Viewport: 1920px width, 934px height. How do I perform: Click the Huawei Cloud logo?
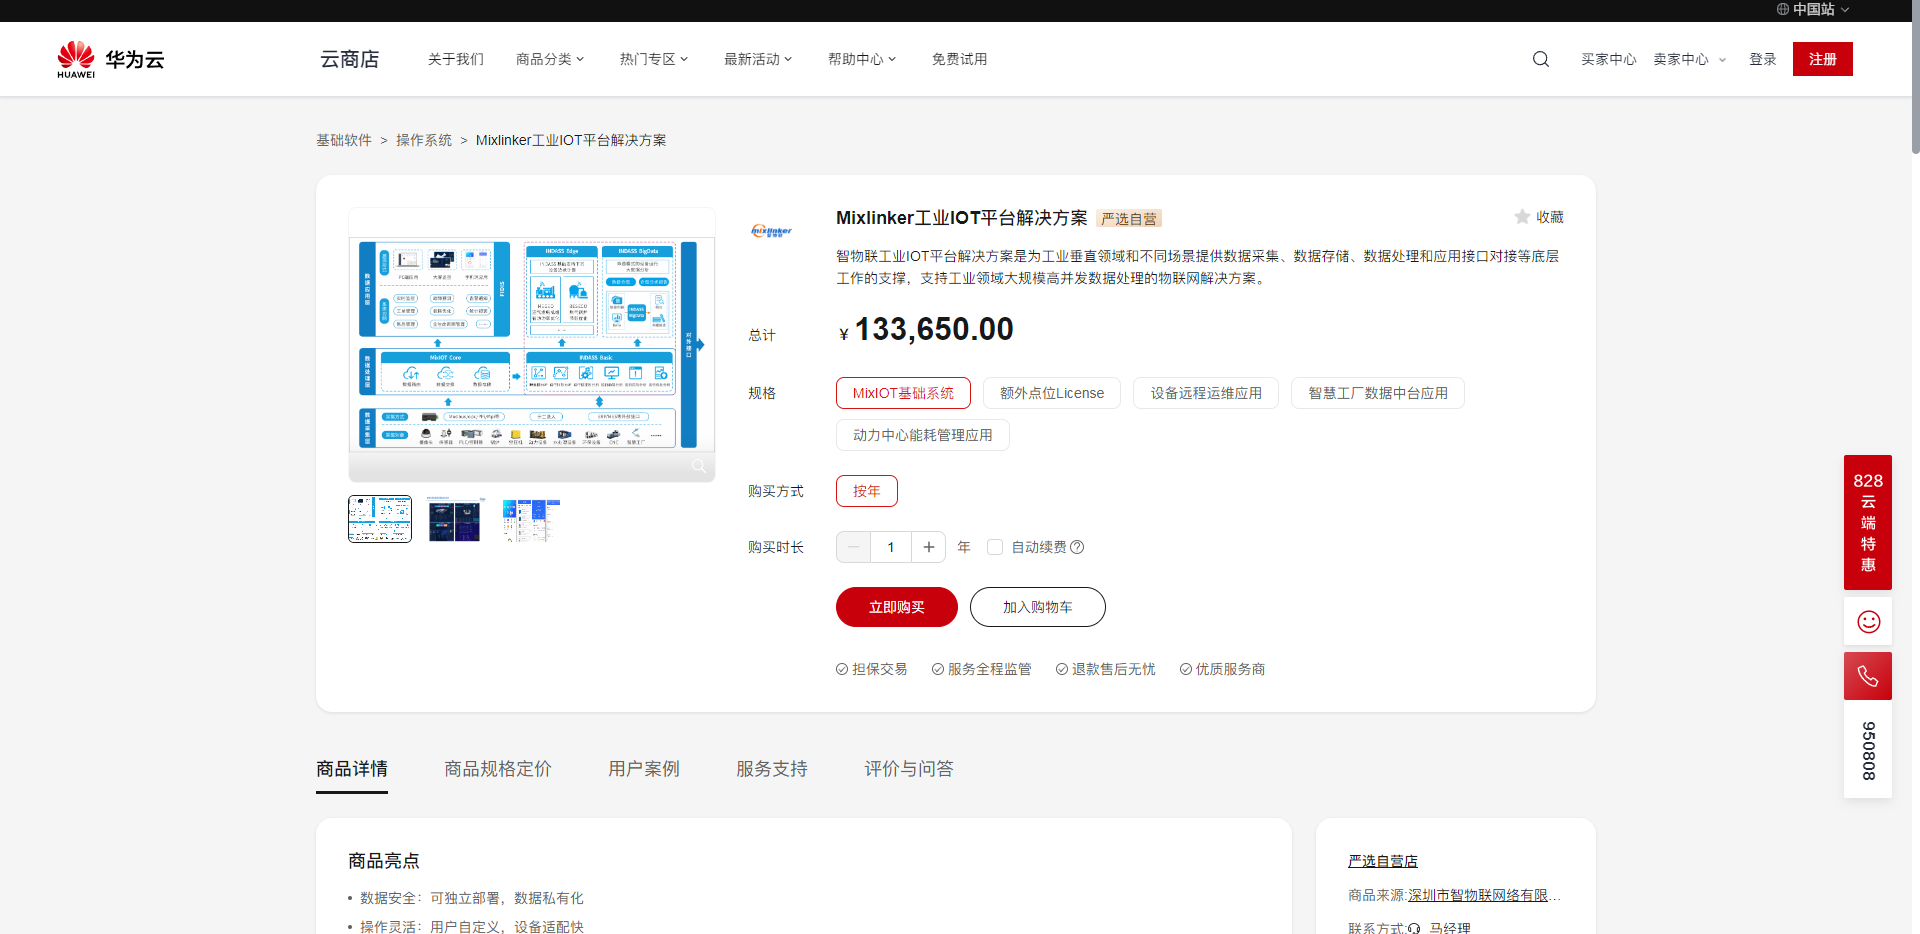[x=111, y=59]
